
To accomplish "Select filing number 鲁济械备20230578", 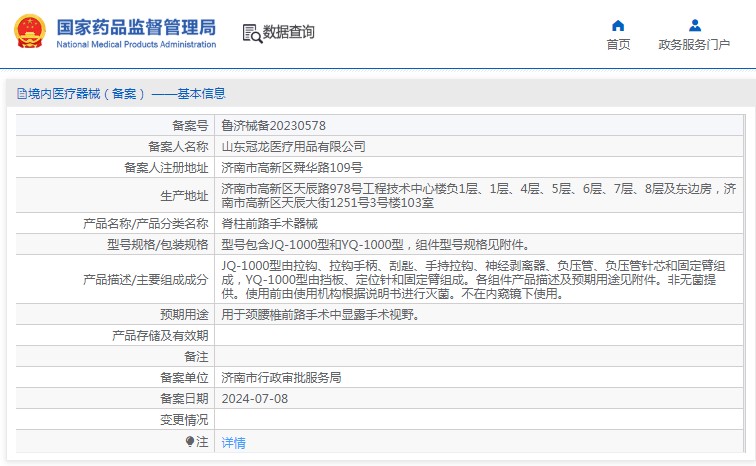I will 273,126.
